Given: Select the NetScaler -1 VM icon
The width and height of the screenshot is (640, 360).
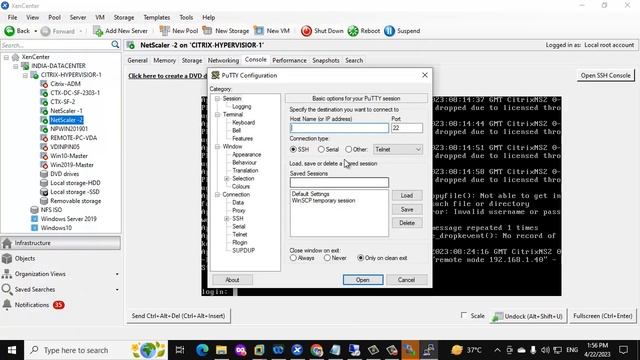Looking at the screenshot, I should click(x=44, y=111).
